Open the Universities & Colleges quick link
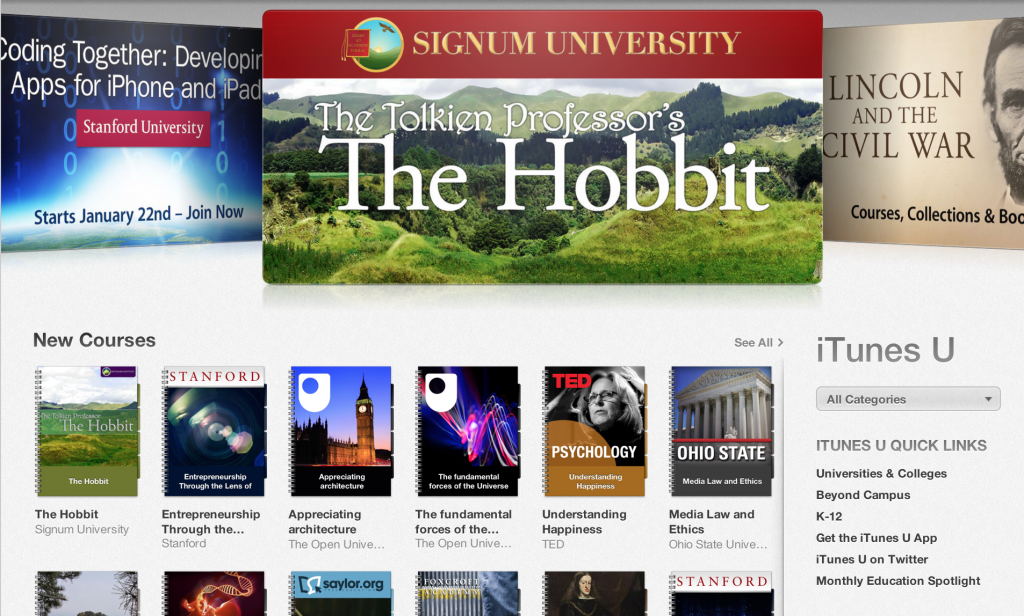This screenshot has height=616, width=1024. tap(881, 474)
